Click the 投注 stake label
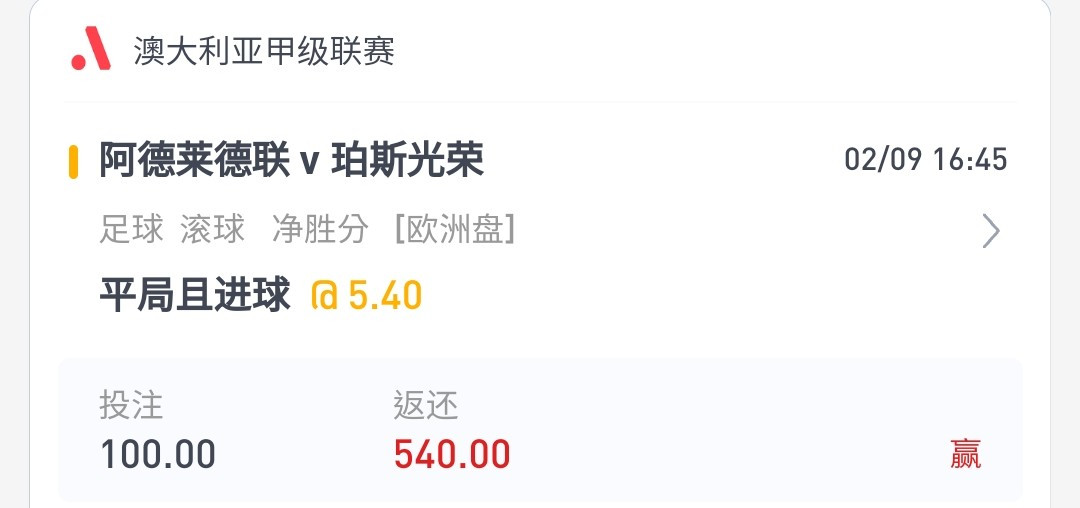Screen dimensions: 1080x508 pyautogui.click(x=131, y=405)
